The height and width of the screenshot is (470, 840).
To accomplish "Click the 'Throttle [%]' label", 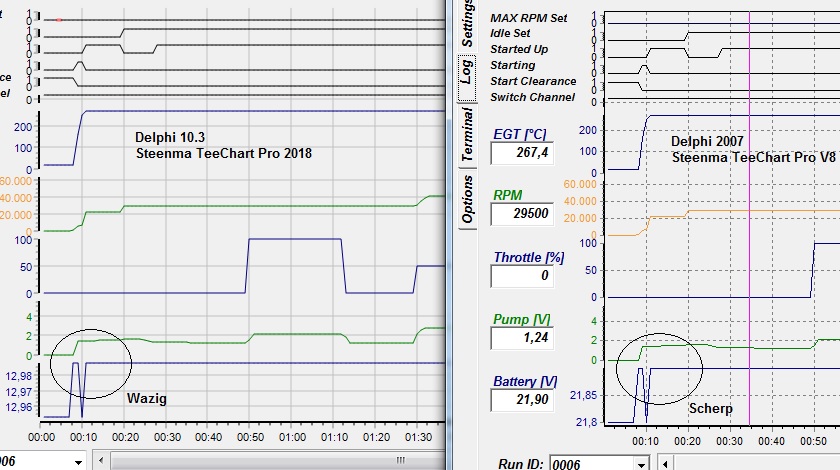I will 529,257.
